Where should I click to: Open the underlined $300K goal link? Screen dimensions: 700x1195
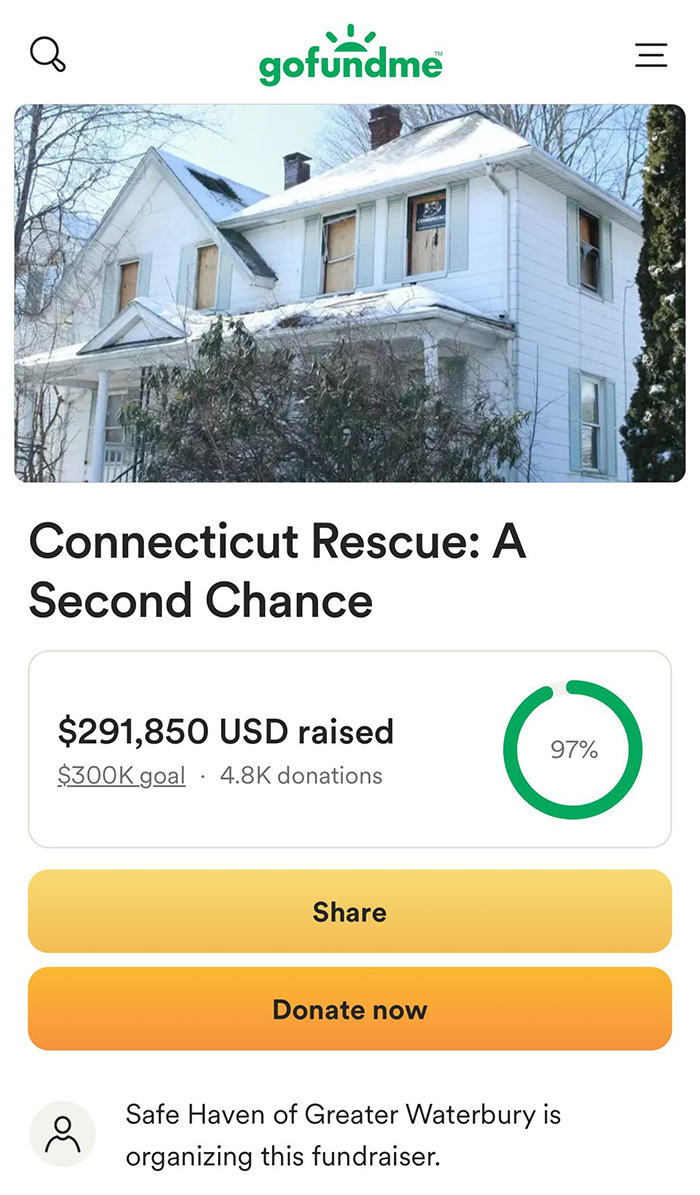(x=120, y=775)
